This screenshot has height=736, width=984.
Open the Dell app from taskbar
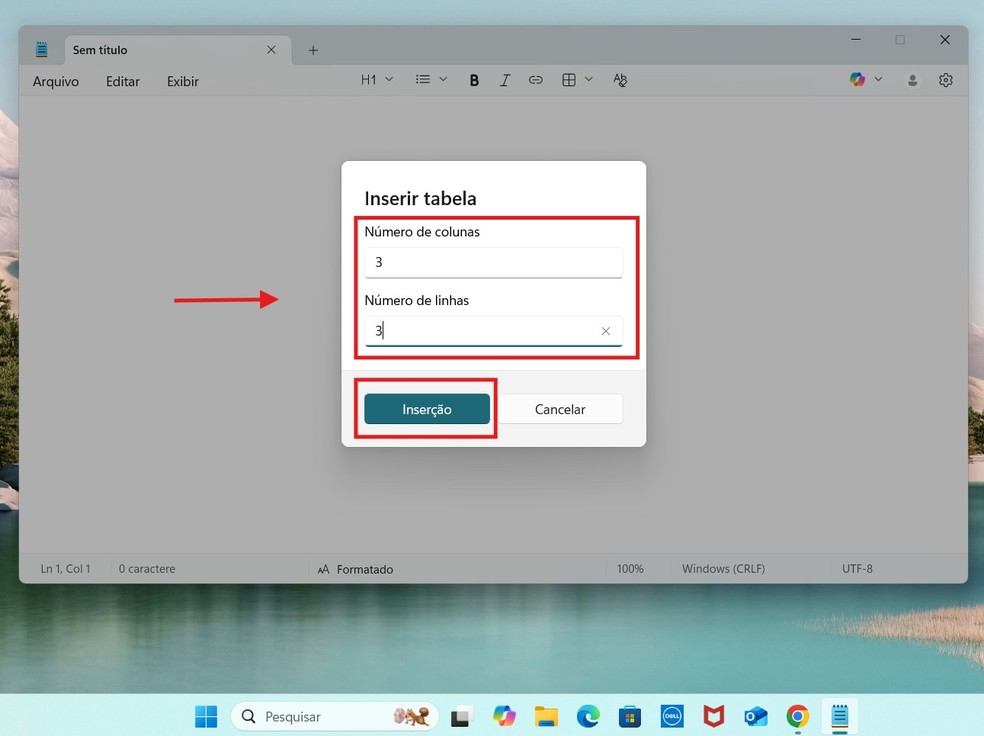(x=671, y=716)
